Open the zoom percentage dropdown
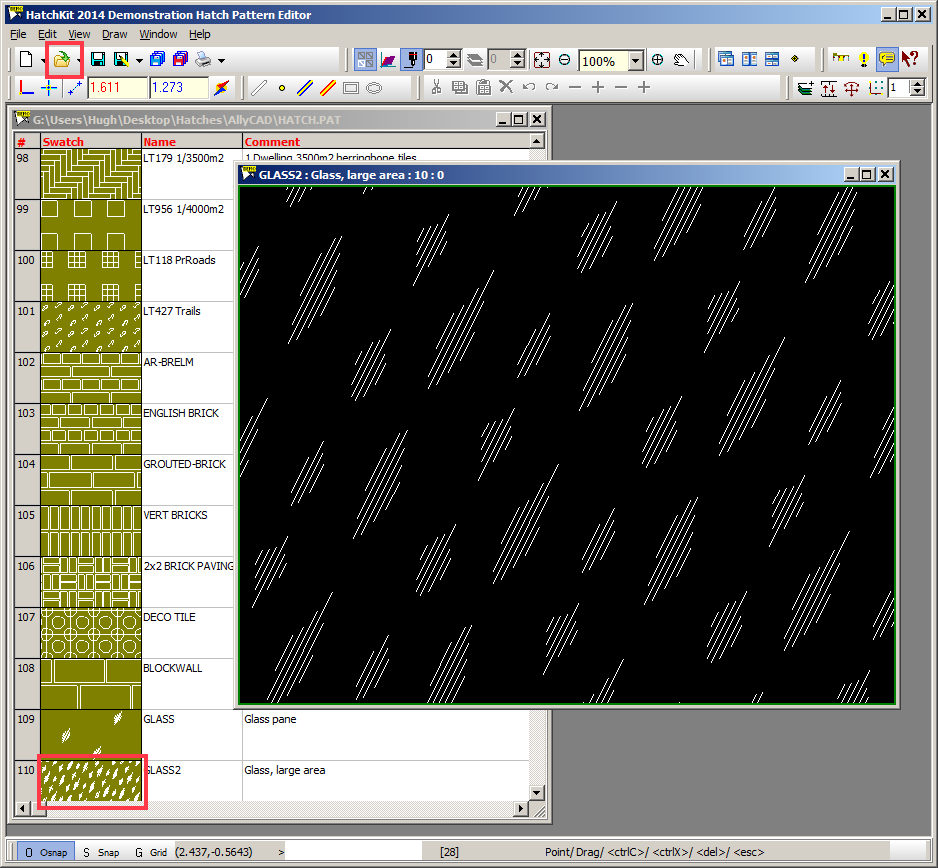This screenshot has width=938, height=868. point(636,61)
